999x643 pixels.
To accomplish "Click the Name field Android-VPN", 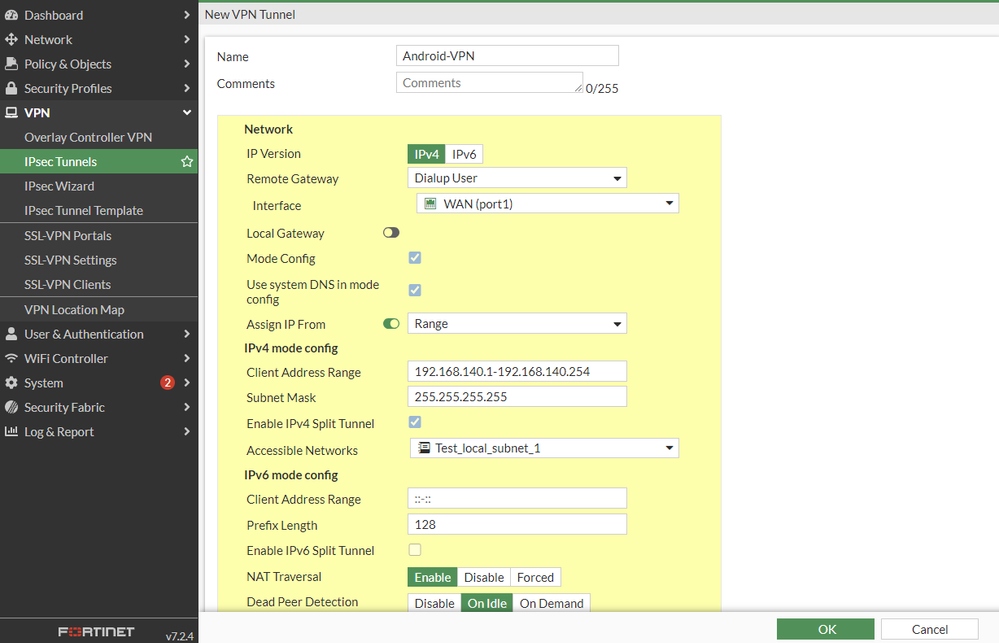I will [507, 55].
